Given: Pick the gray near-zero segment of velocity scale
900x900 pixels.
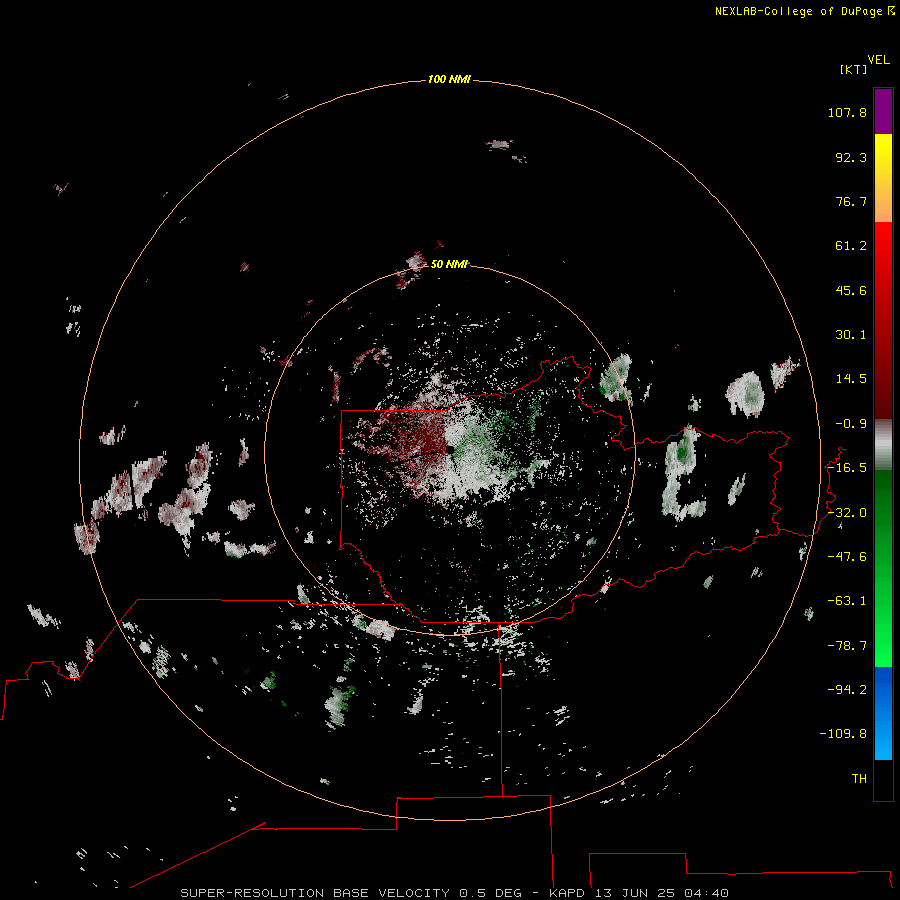Looking at the screenshot, I should point(883,445).
